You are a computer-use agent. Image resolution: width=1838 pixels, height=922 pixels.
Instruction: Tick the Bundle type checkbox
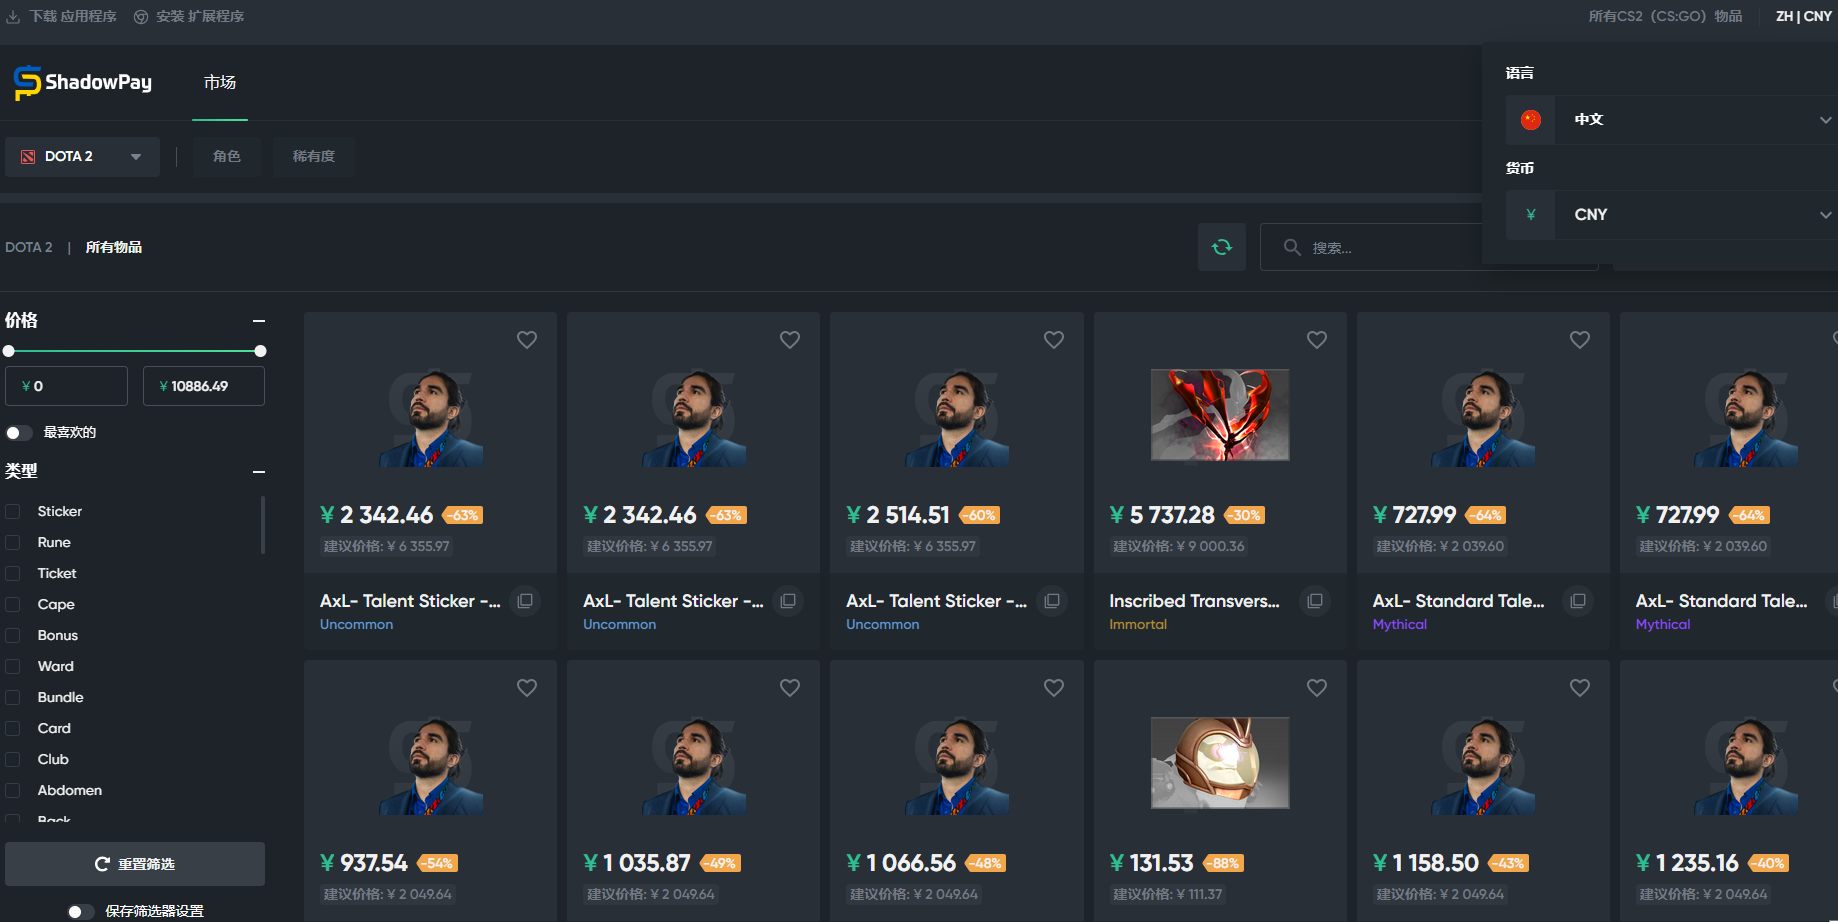tap(13, 698)
